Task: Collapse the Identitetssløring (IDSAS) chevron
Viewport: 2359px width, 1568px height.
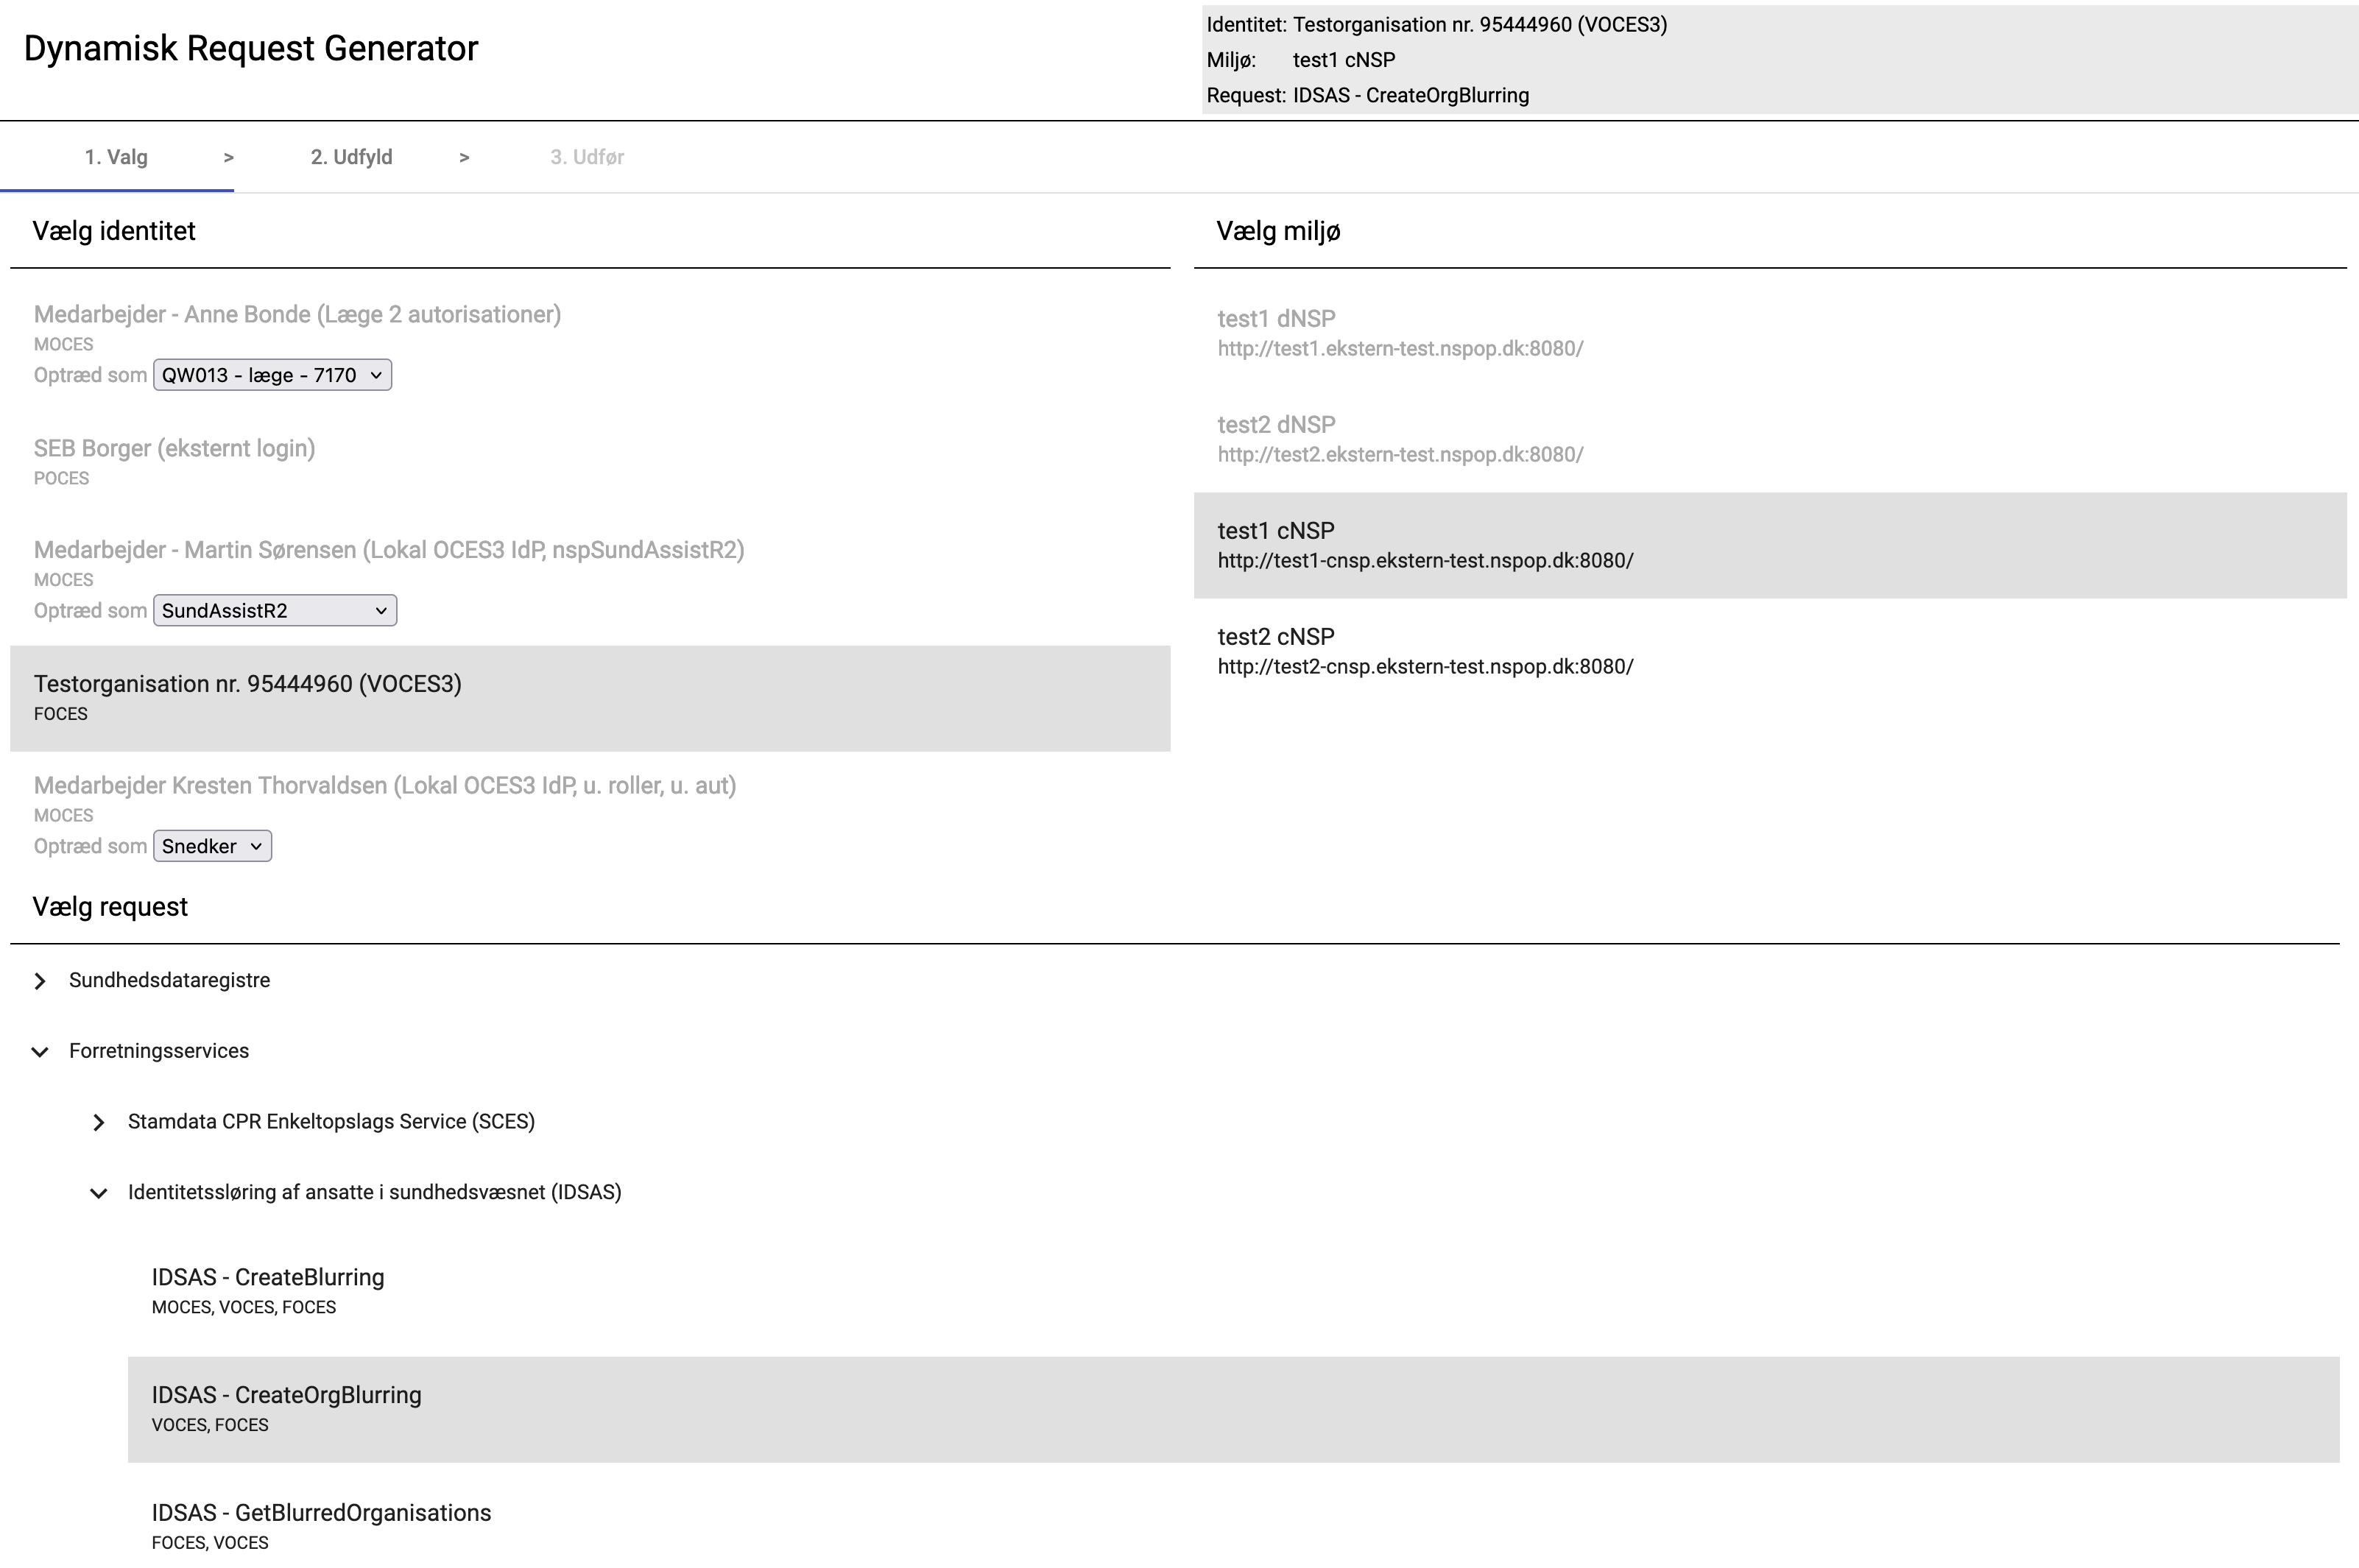Action: pos(98,1193)
